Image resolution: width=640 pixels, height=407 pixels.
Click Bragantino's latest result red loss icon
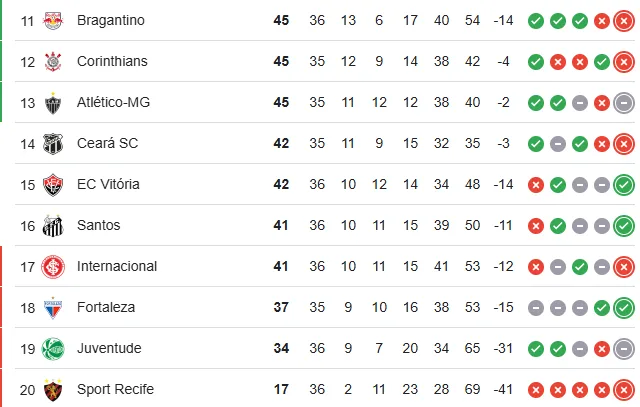click(624, 20)
